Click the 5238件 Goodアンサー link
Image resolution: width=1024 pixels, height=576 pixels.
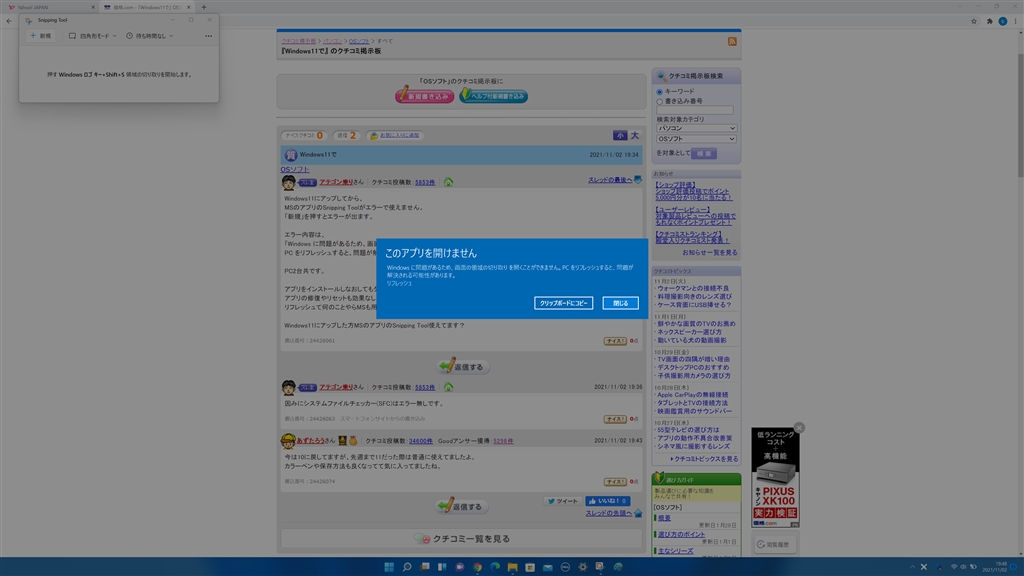click(x=503, y=441)
